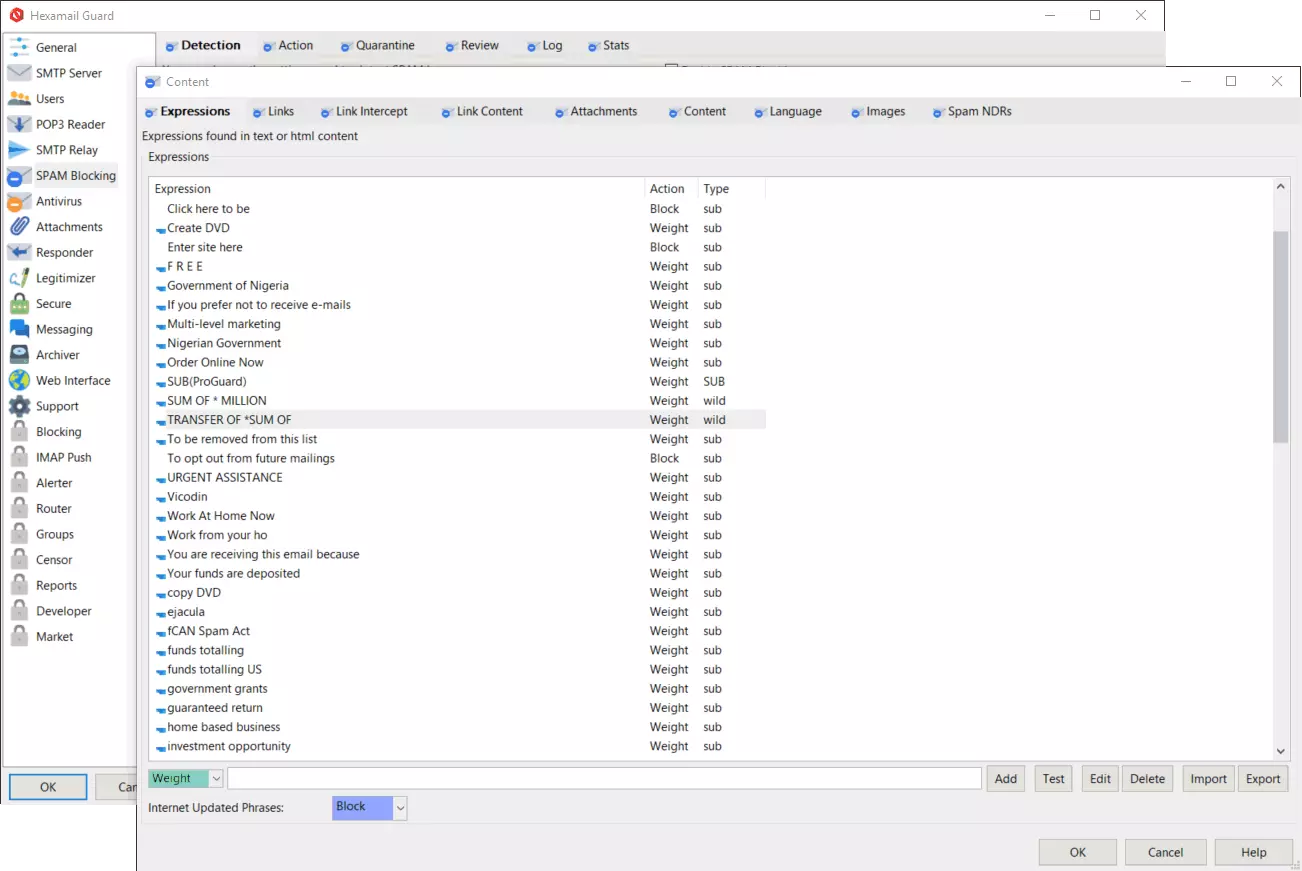Click the Import button
This screenshot has height=871, width=1302.
pyautogui.click(x=1208, y=779)
